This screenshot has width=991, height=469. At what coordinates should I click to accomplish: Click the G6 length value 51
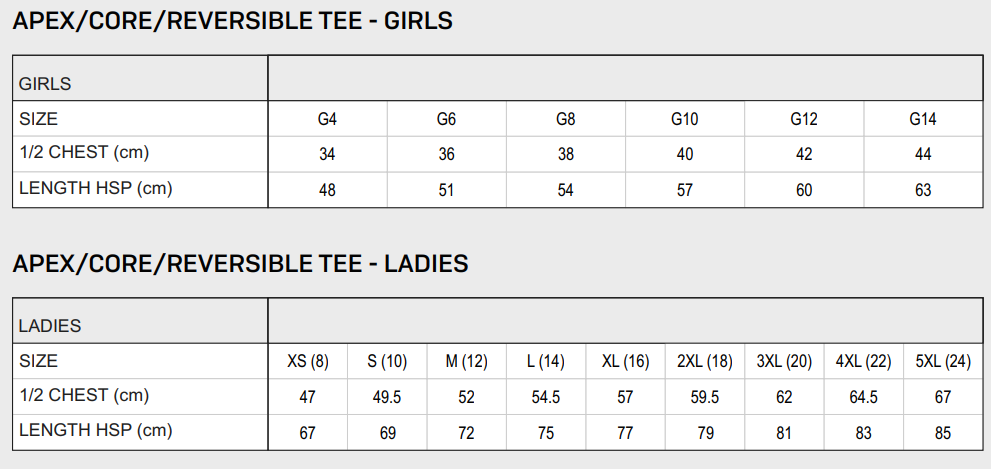(x=446, y=190)
